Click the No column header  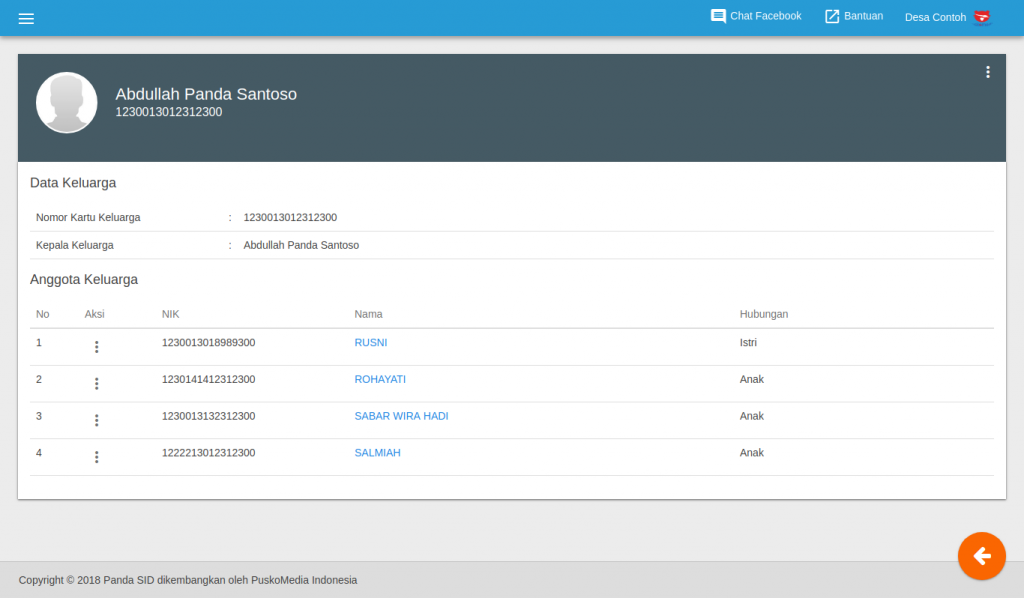pyautogui.click(x=42, y=314)
